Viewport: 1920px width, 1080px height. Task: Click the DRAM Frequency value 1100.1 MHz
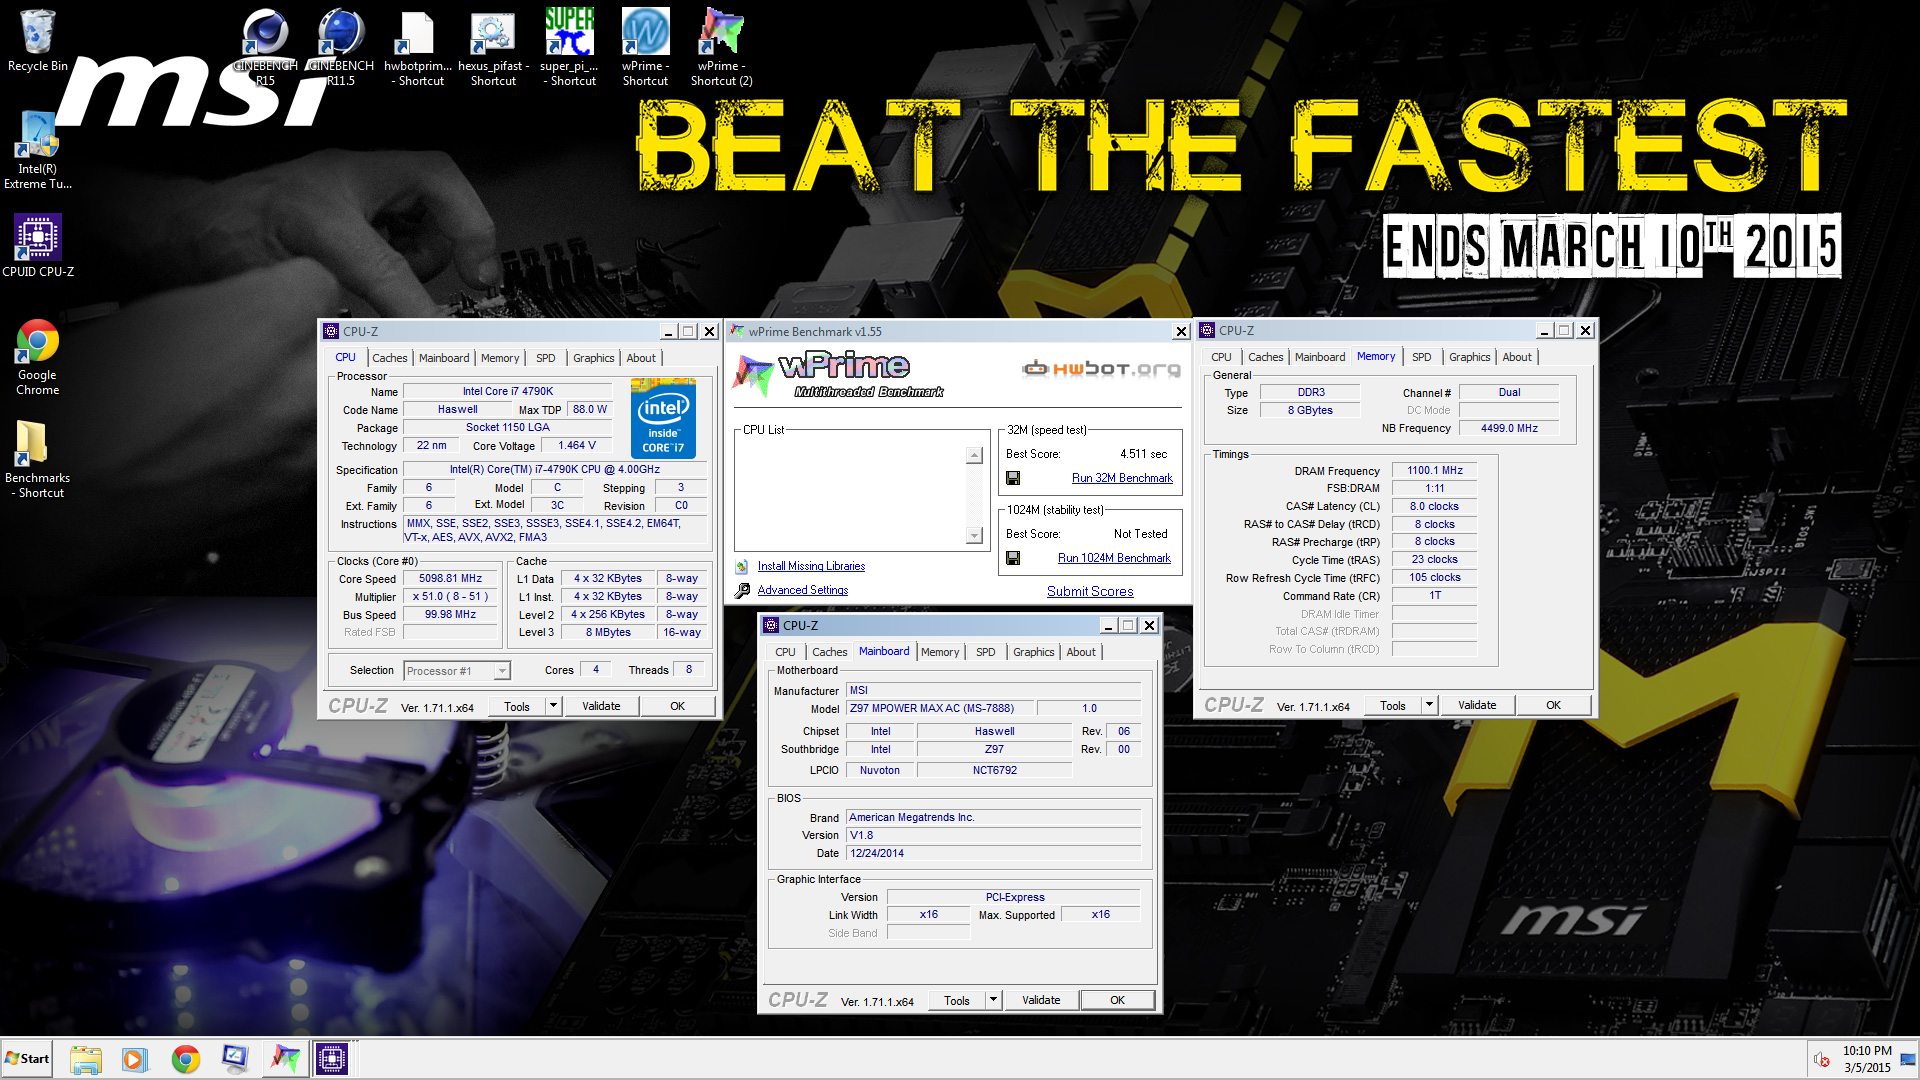pos(1434,471)
